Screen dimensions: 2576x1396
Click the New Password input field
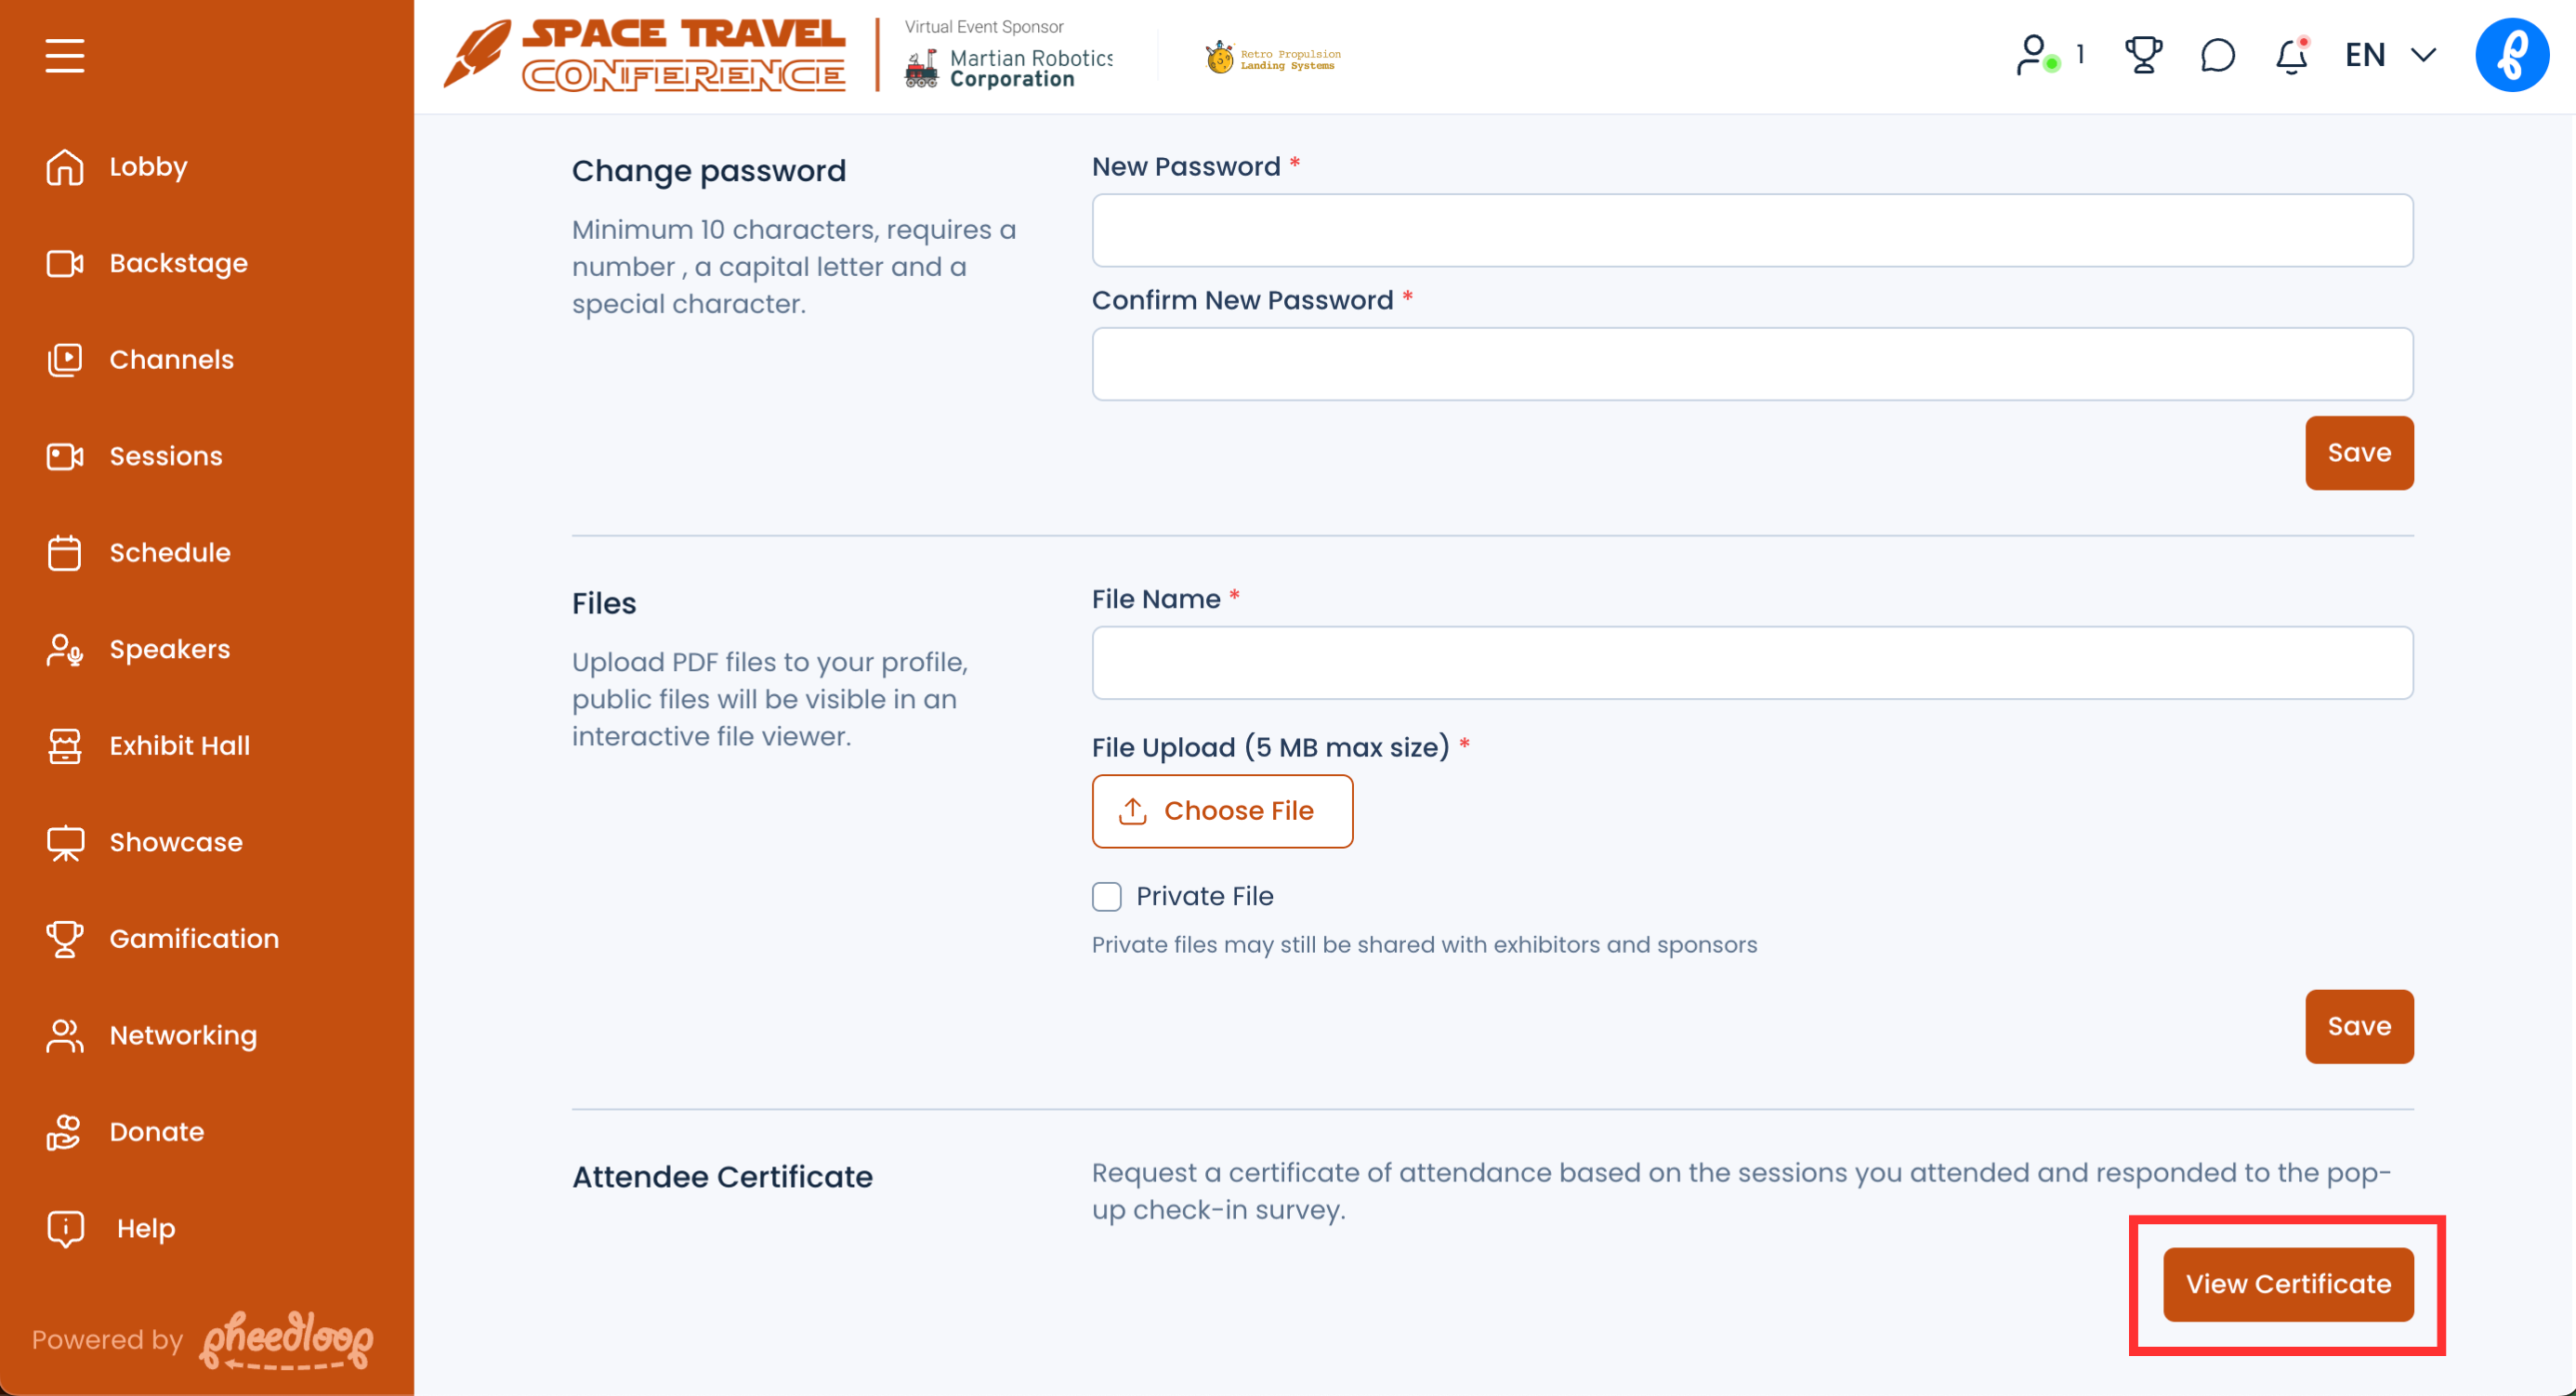pyautogui.click(x=1752, y=231)
